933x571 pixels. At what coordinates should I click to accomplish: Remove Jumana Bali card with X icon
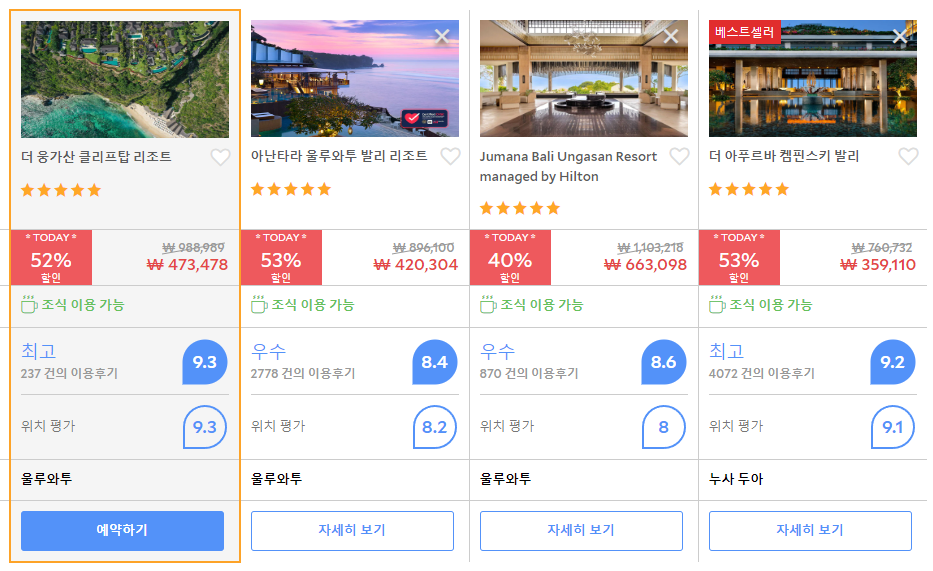coord(671,36)
